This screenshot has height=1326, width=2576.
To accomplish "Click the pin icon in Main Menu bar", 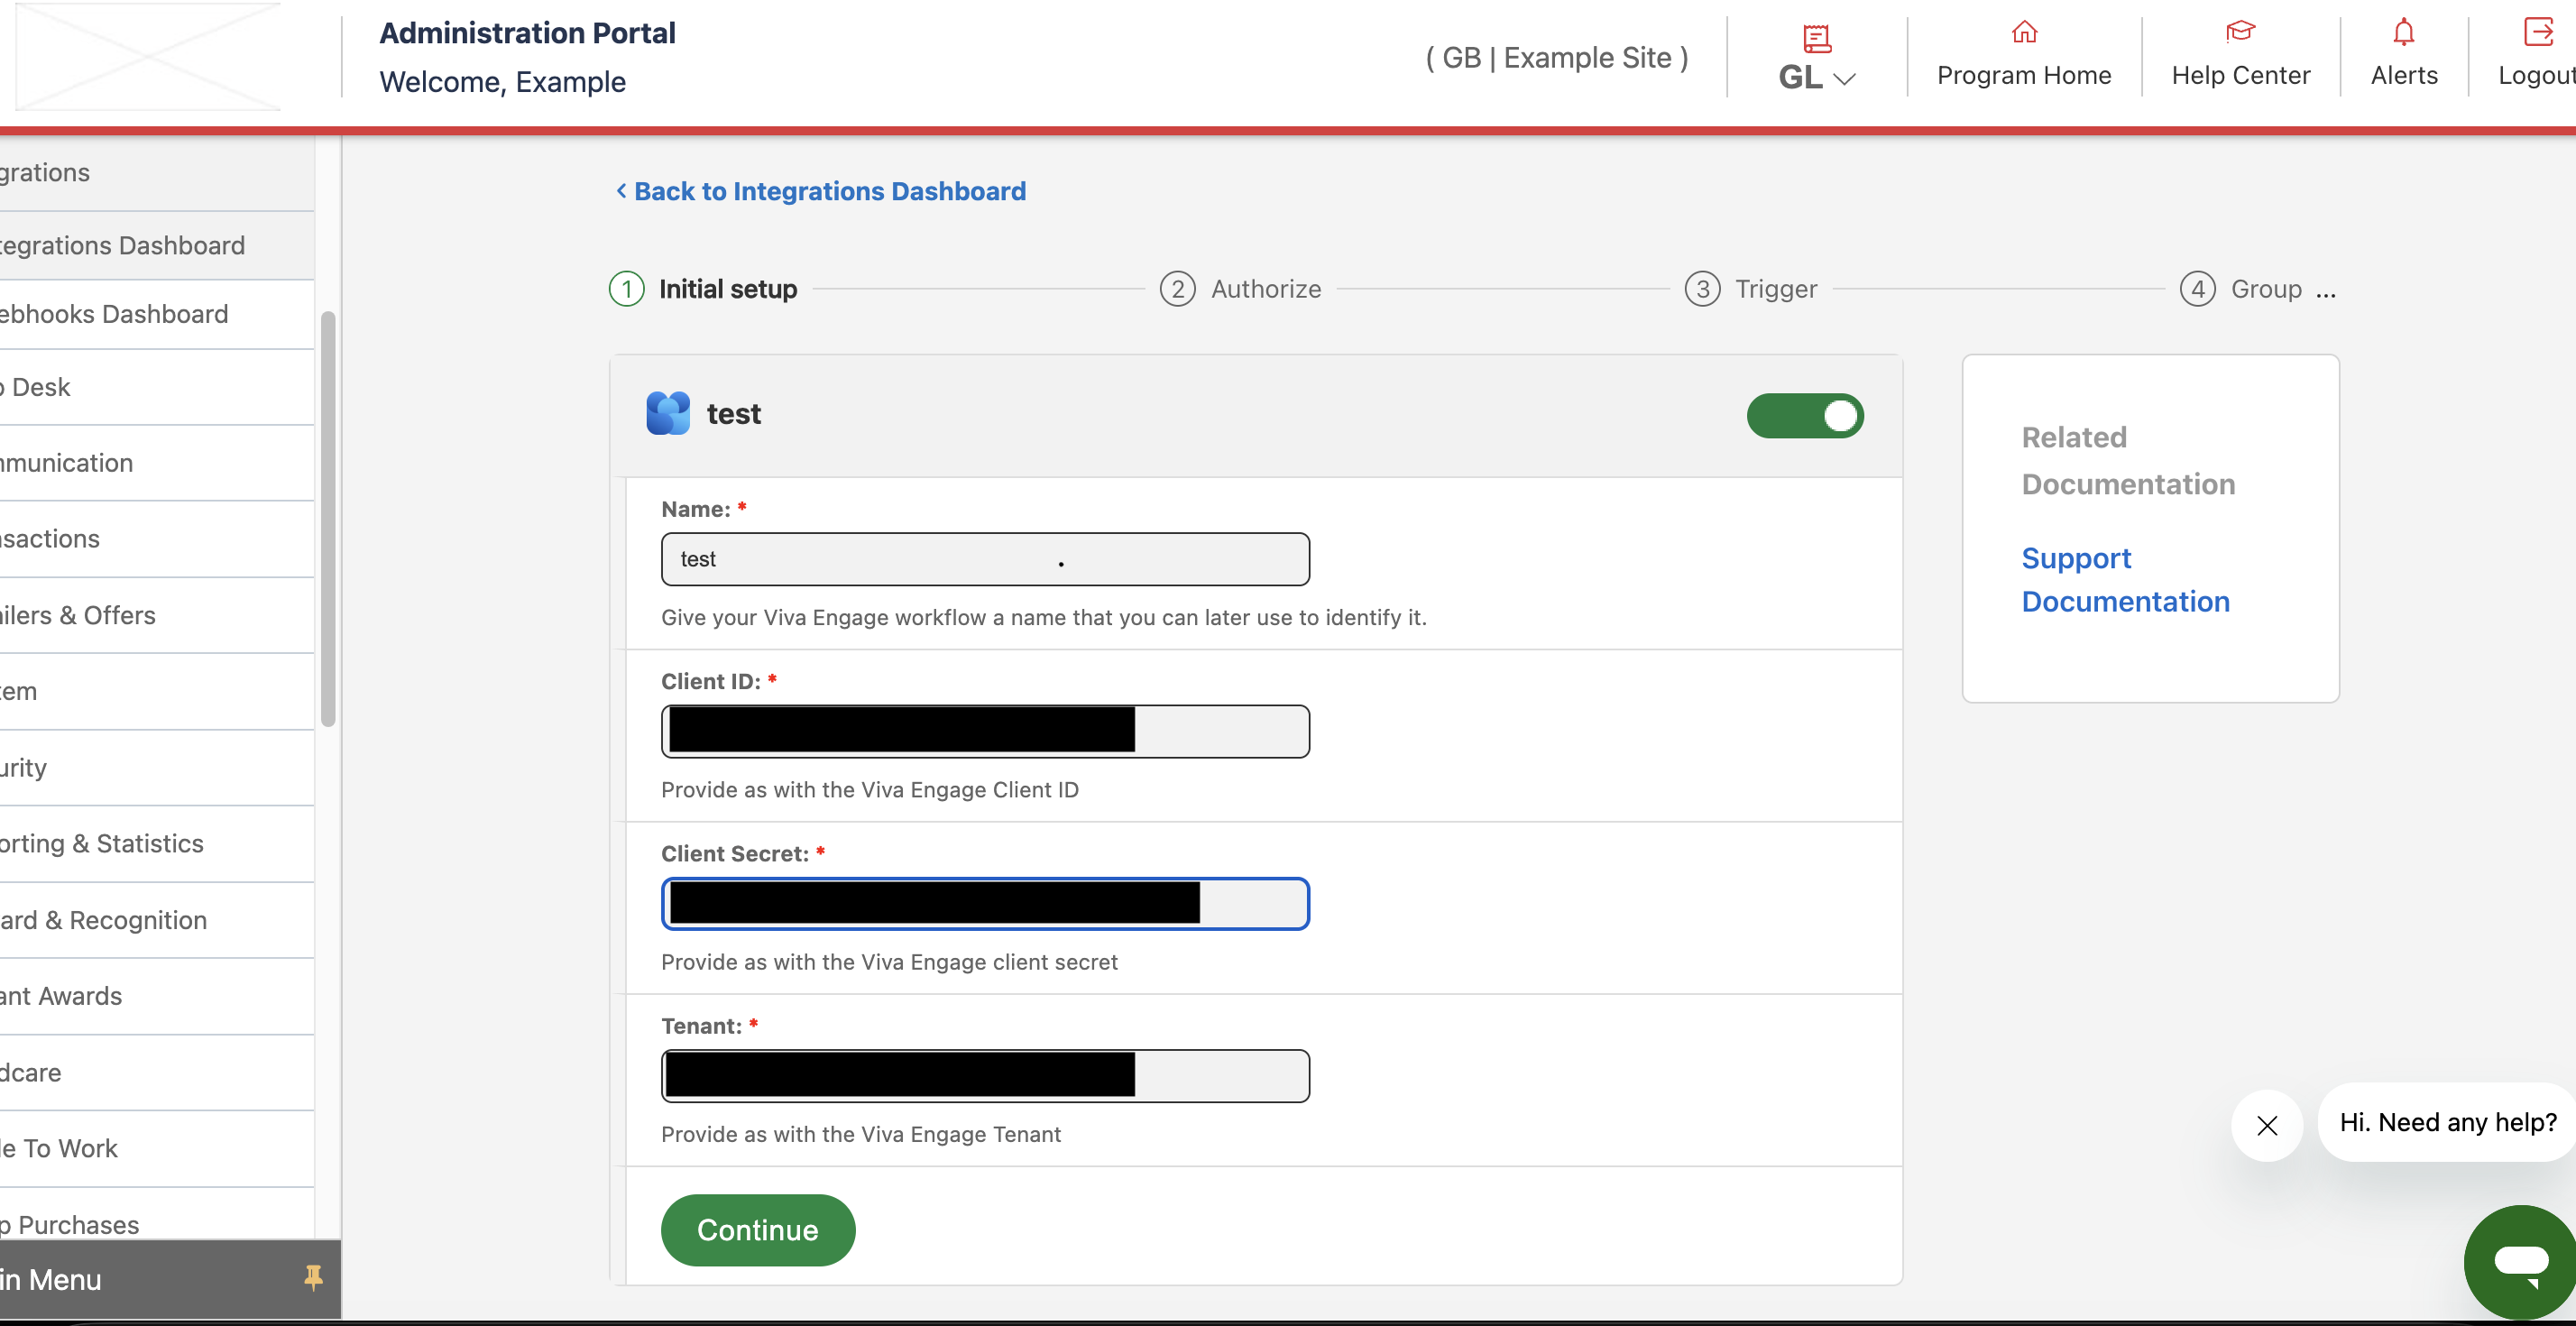I will tap(313, 1277).
